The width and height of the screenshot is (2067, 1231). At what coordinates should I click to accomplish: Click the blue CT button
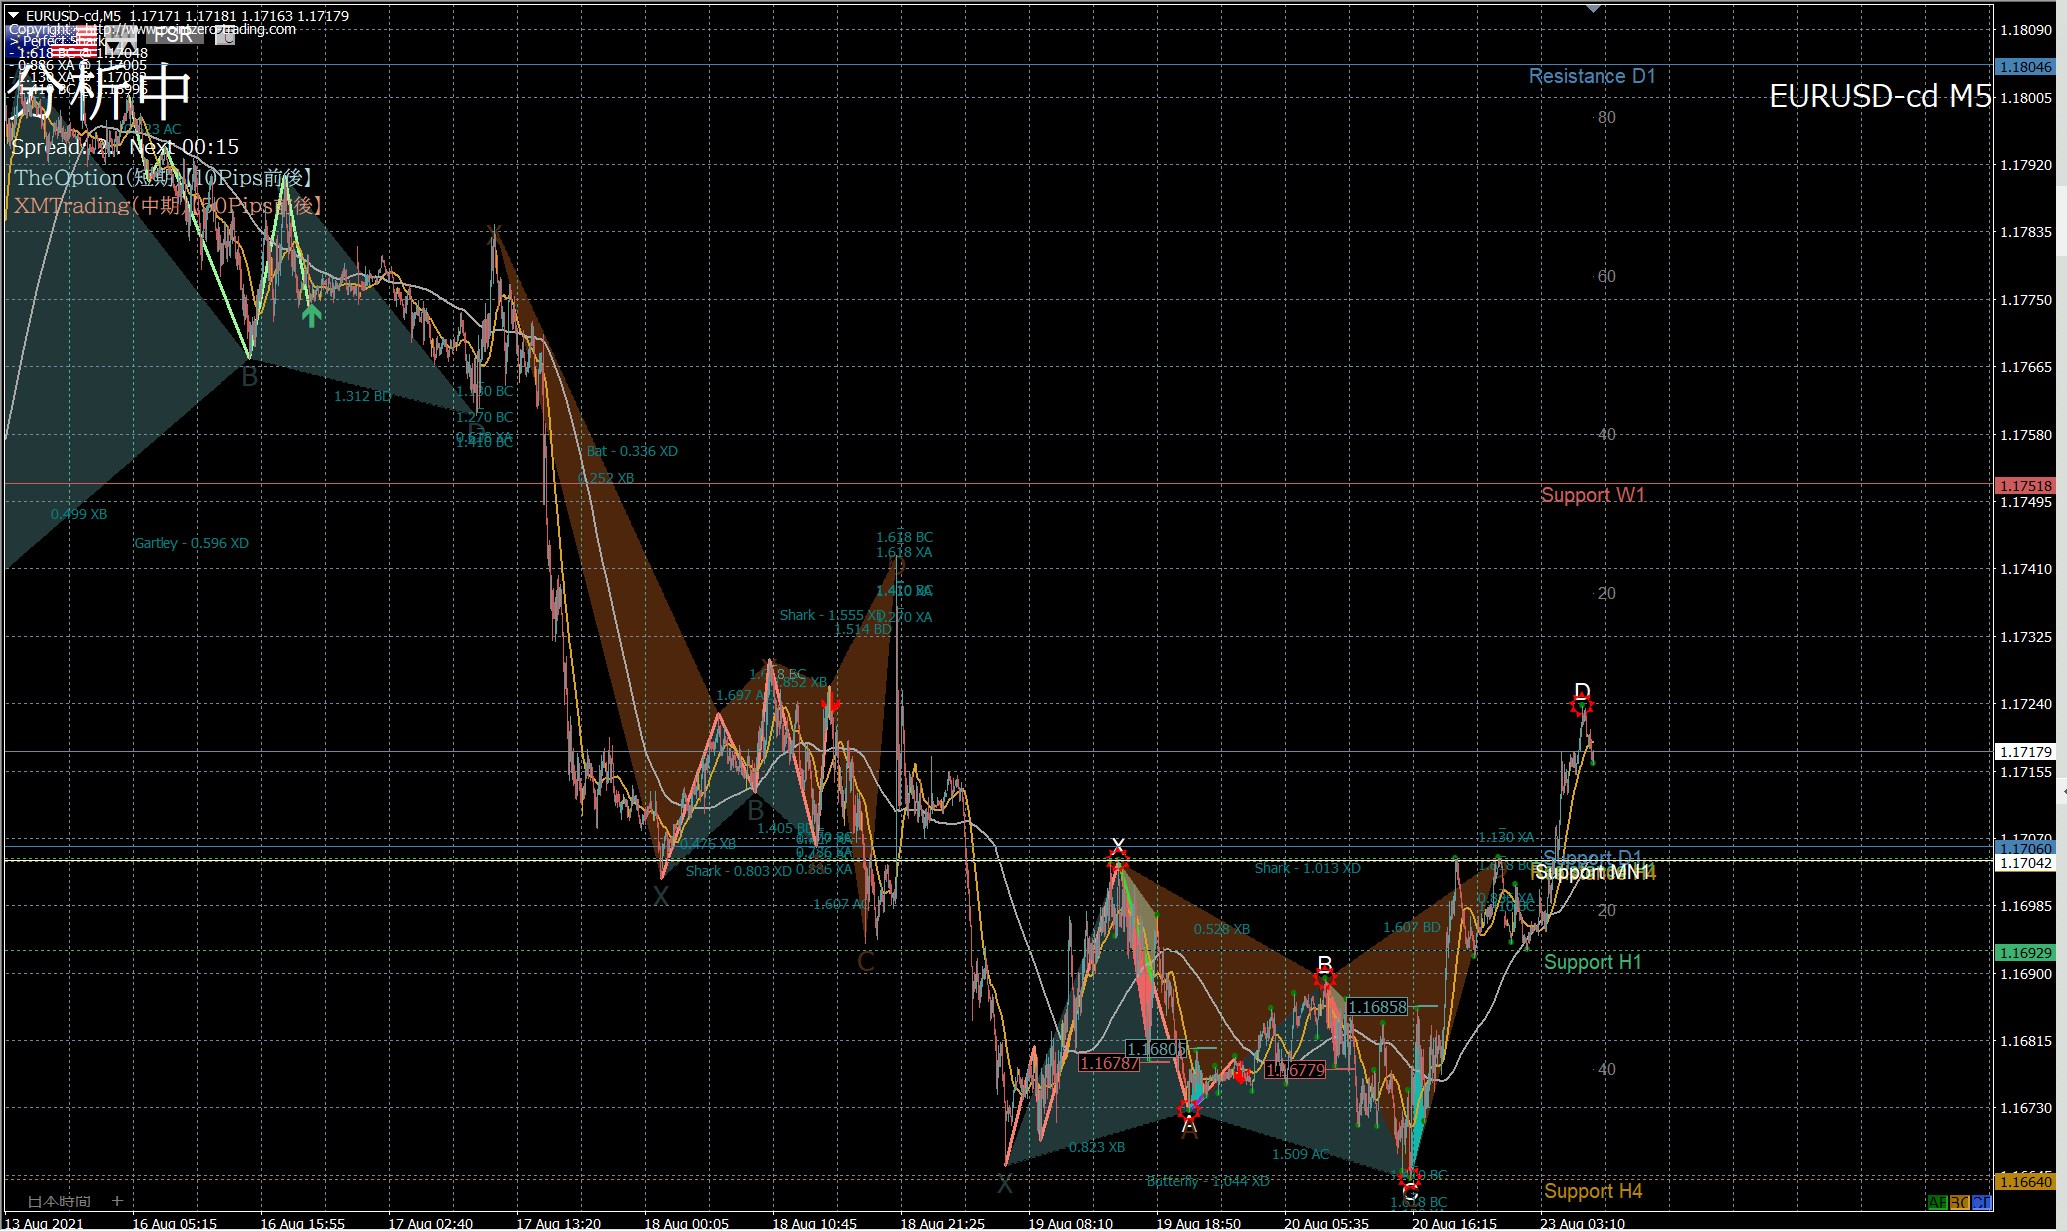[x=1981, y=1202]
